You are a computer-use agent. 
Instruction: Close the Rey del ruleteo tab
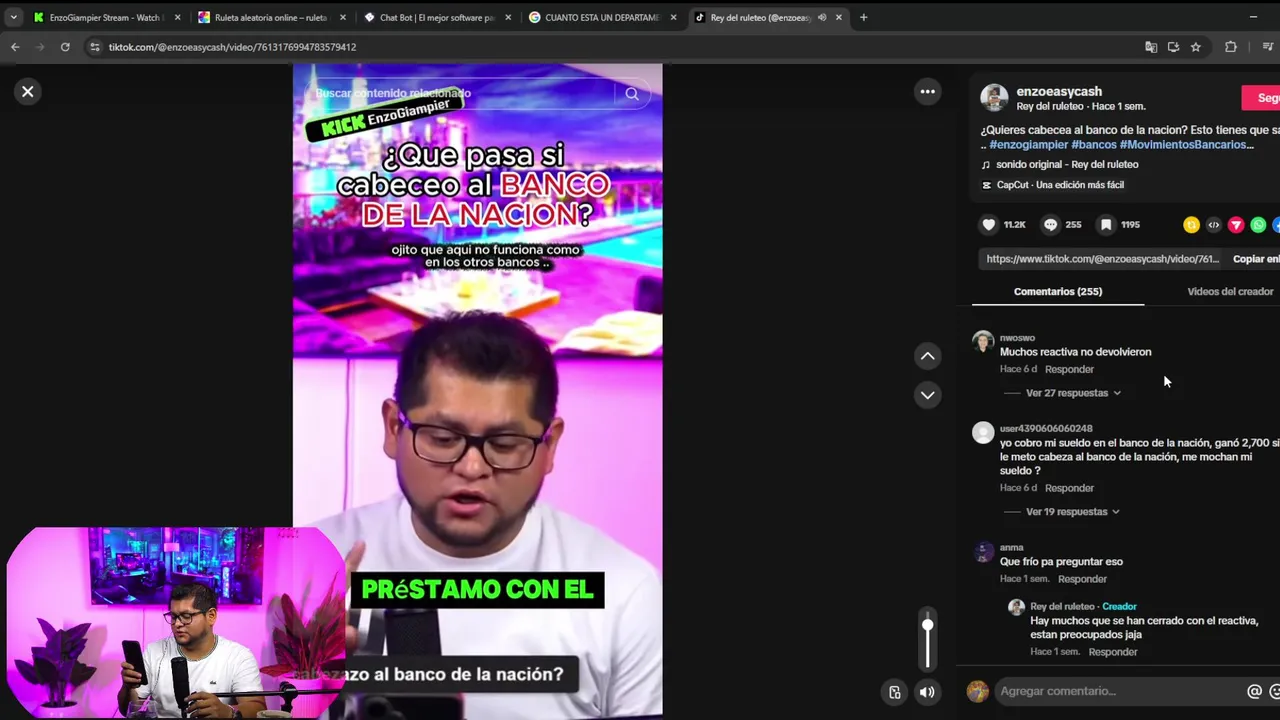(x=838, y=17)
